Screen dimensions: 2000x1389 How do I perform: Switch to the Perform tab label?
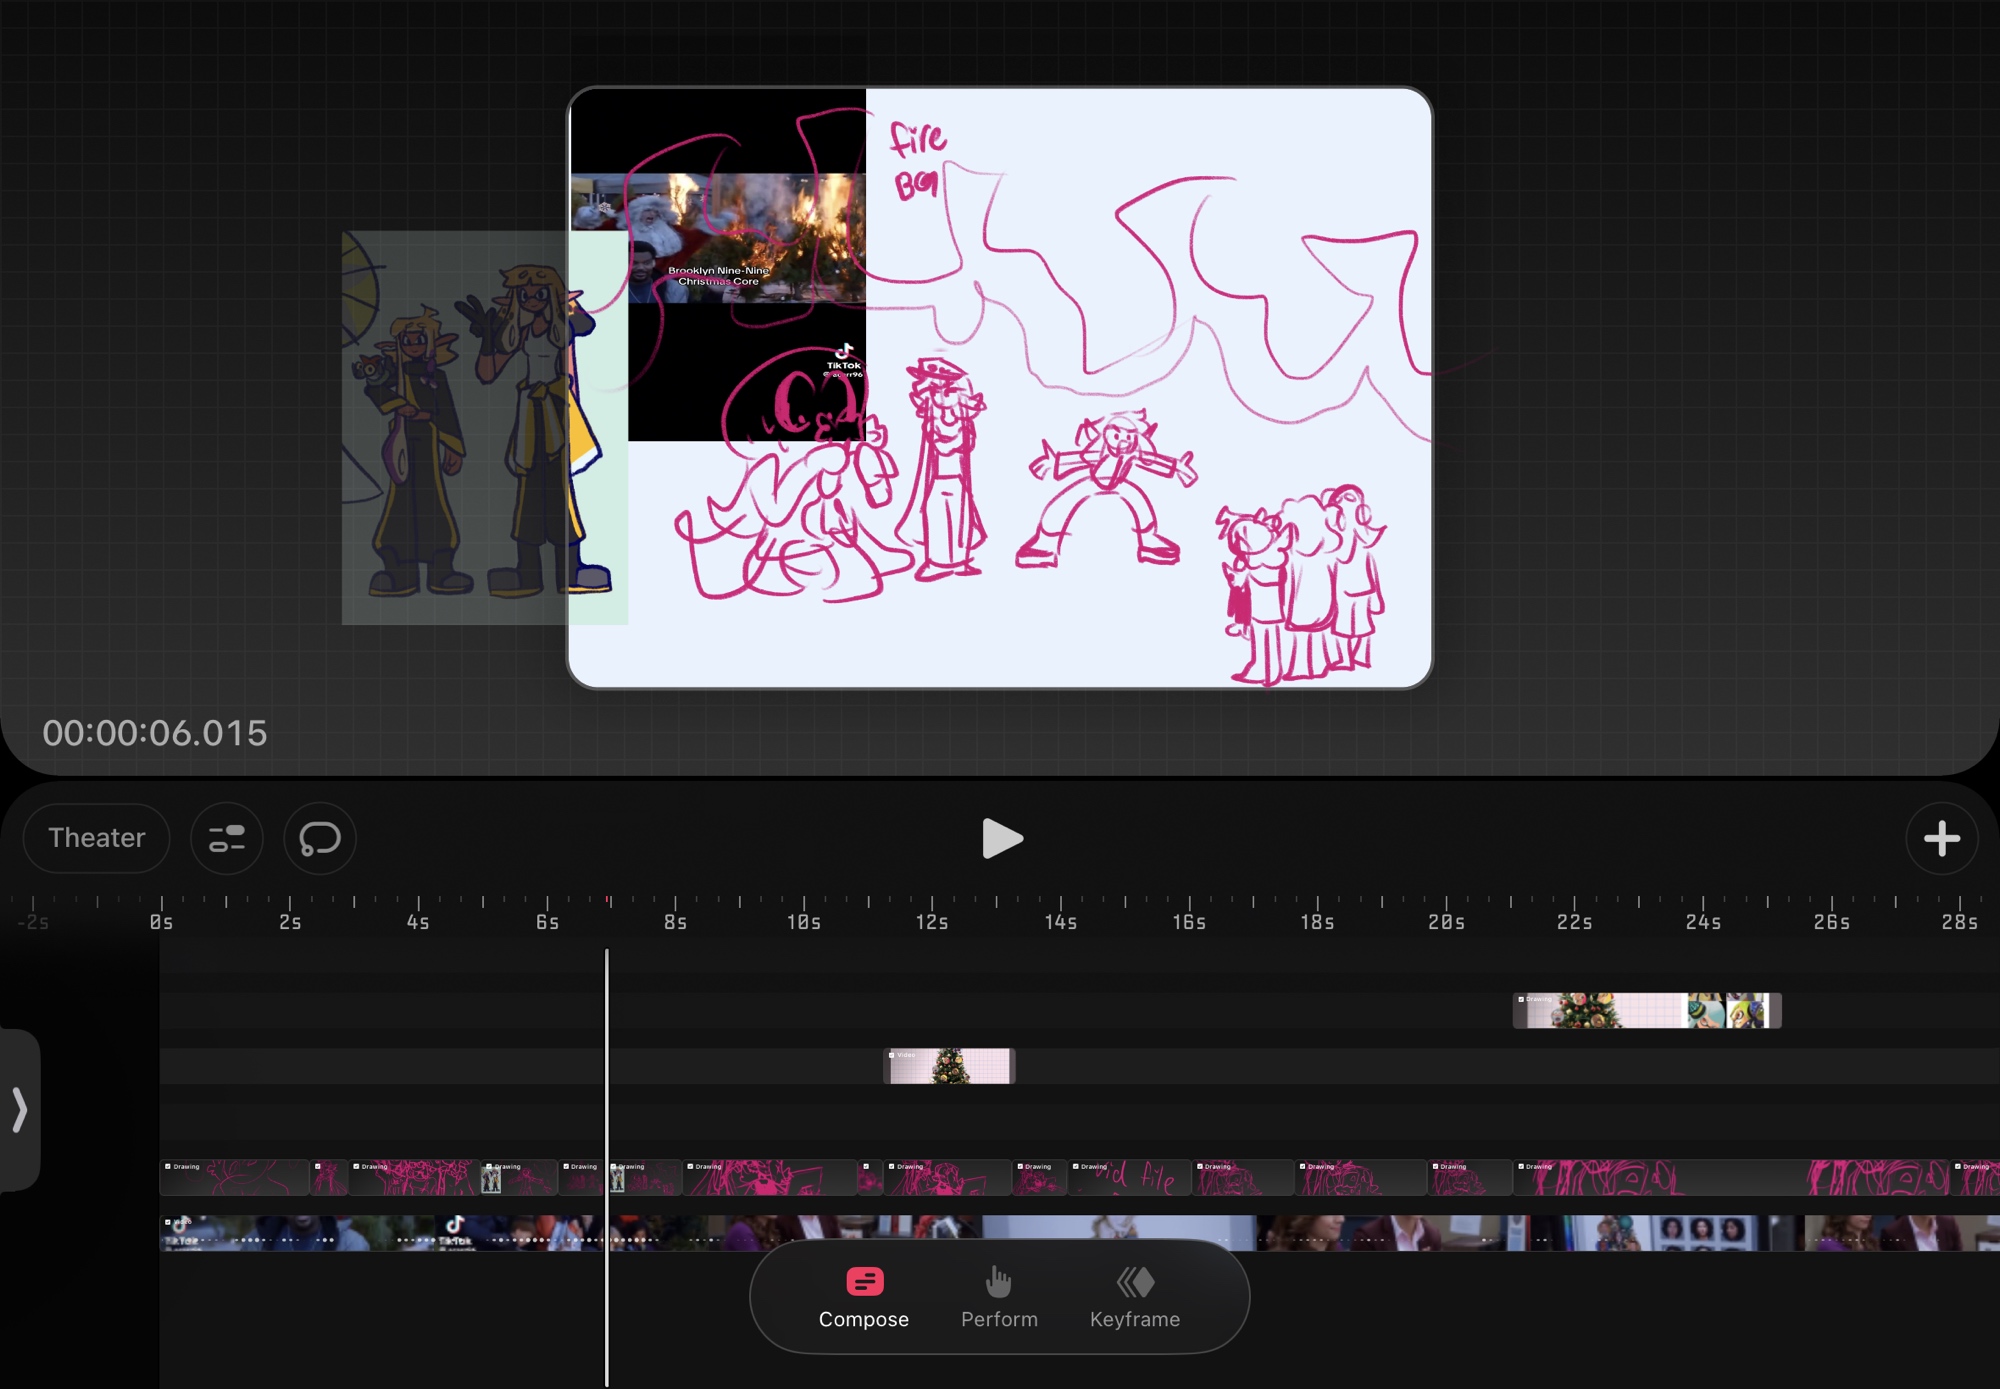pos(998,1319)
